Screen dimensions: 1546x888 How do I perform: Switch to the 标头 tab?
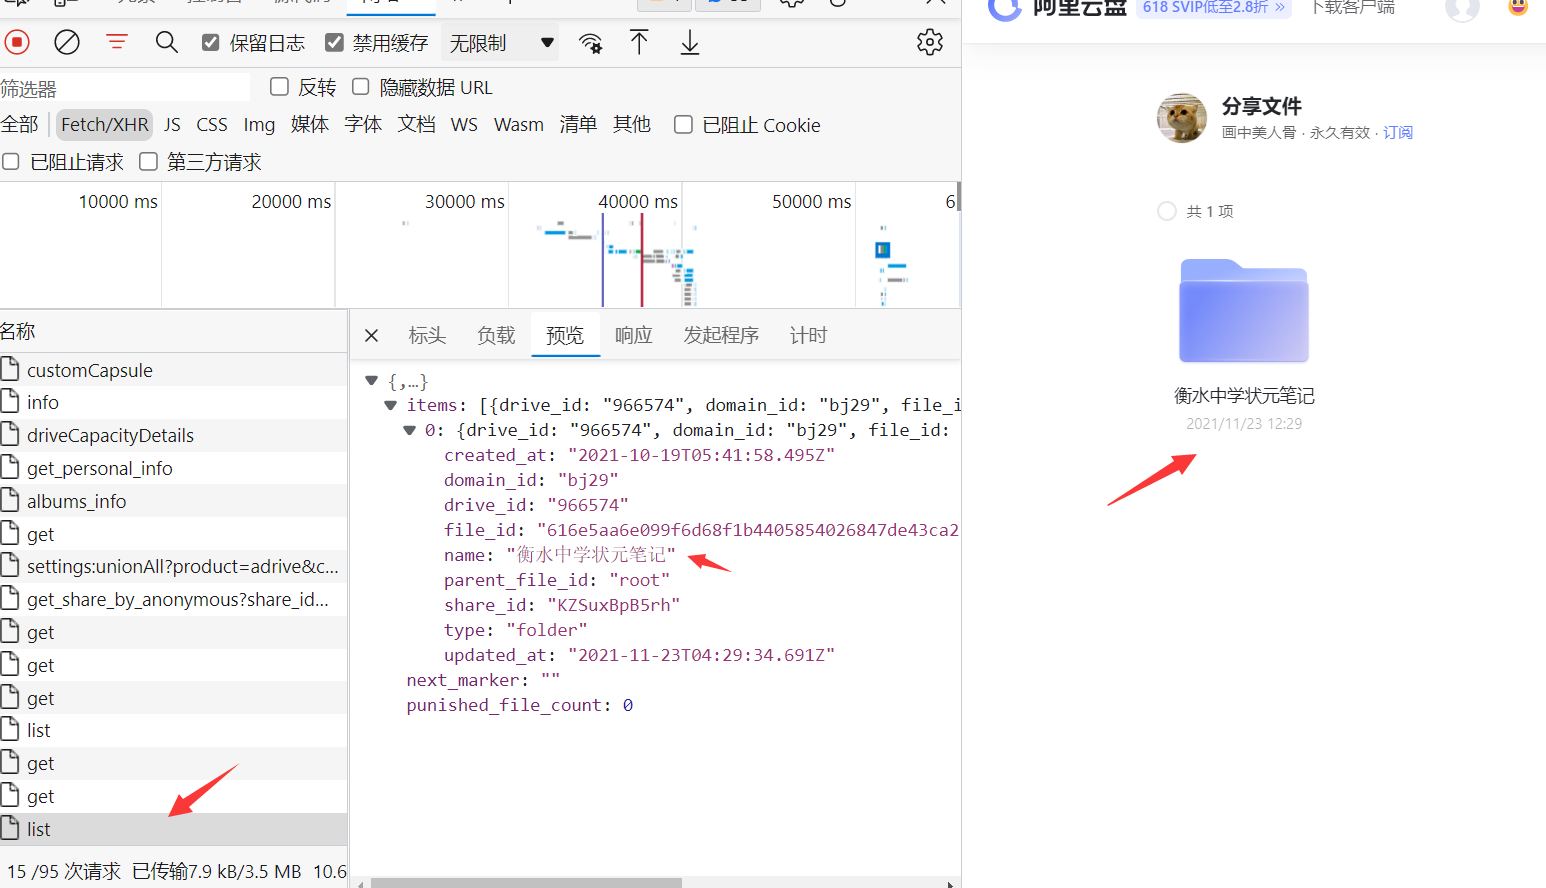tap(427, 336)
